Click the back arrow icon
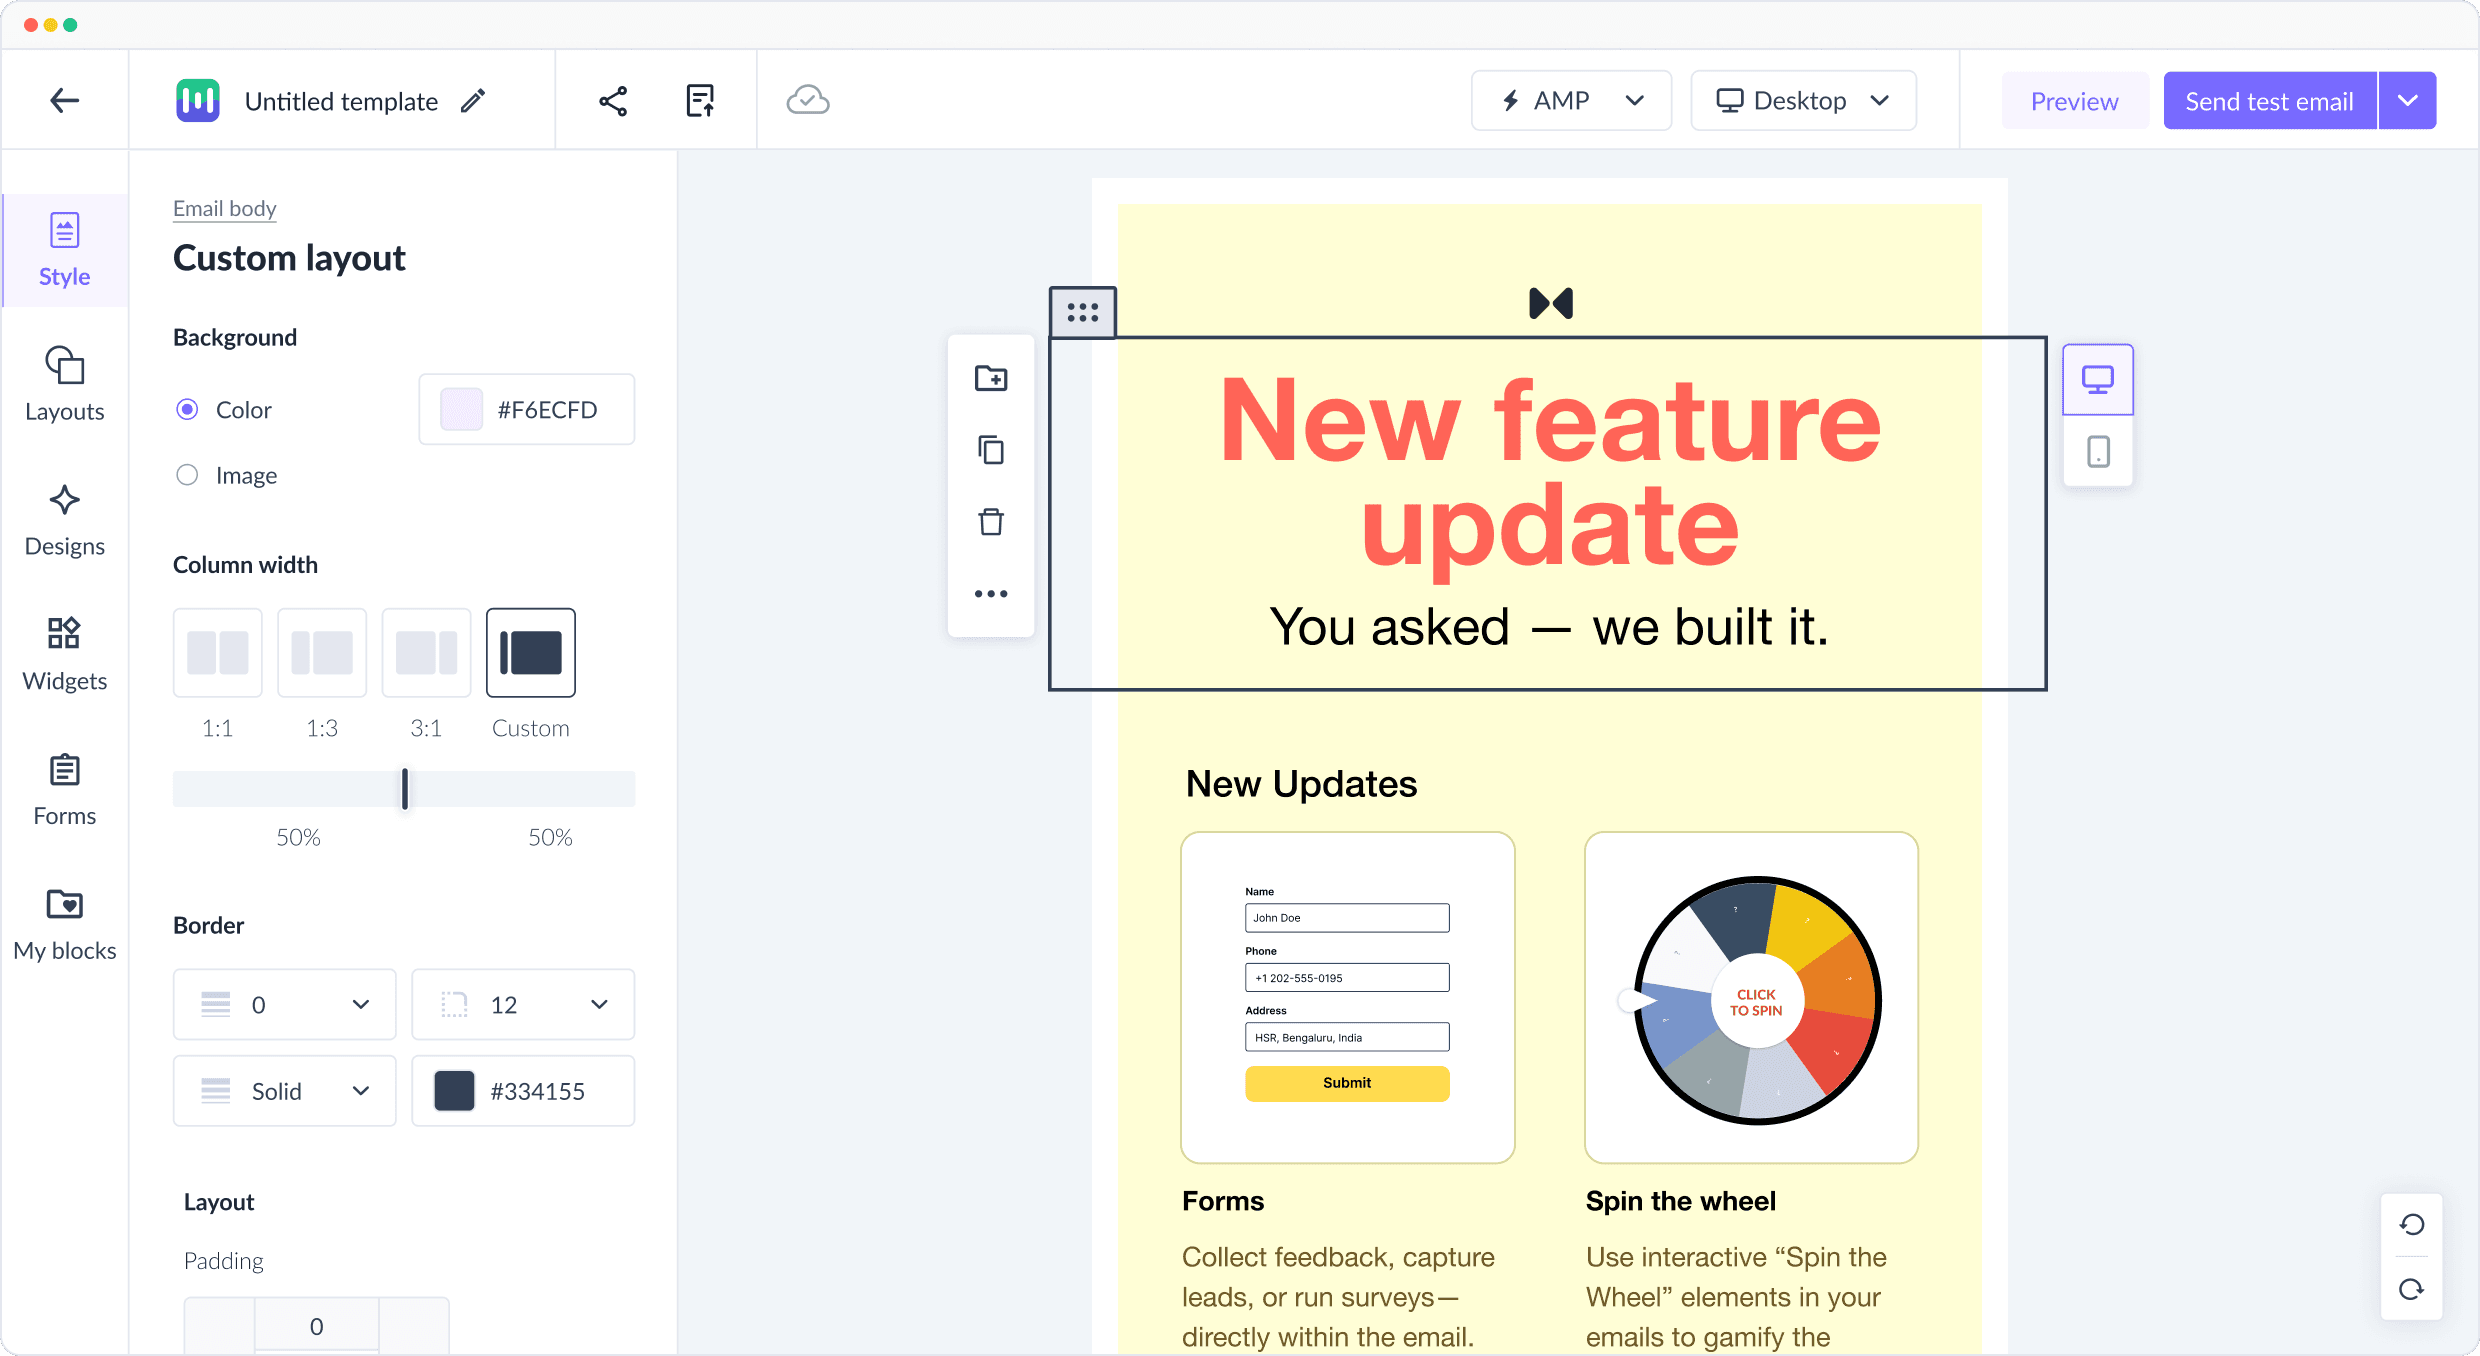This screenshot has width=2480, height=1356. [65, 100]
